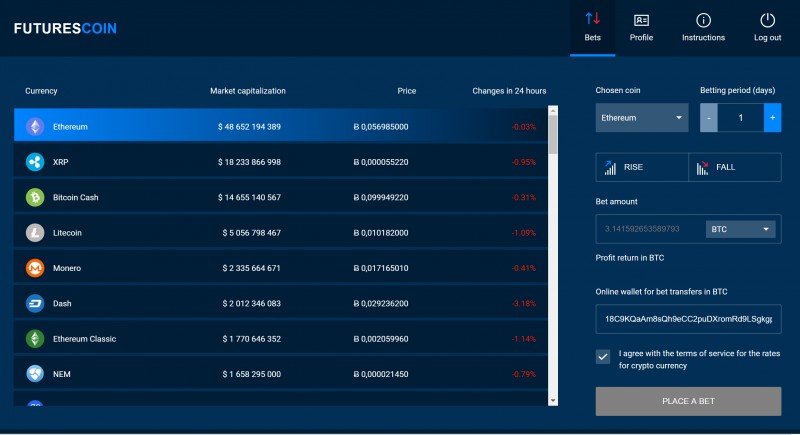This screenshot has width=800, height=435.
Task: Click the Monero coin icon
Action: [x=35, y=268]
